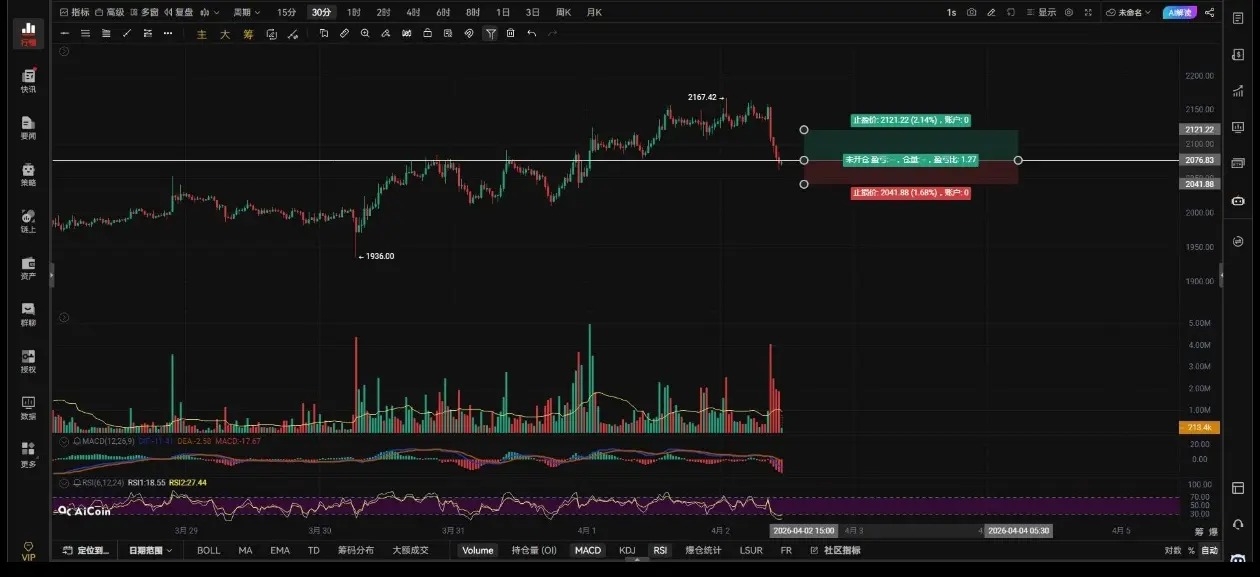Open the 快讯 news flash sidebar item
This screenshot has width=1260, height=577.
(28, 81)
